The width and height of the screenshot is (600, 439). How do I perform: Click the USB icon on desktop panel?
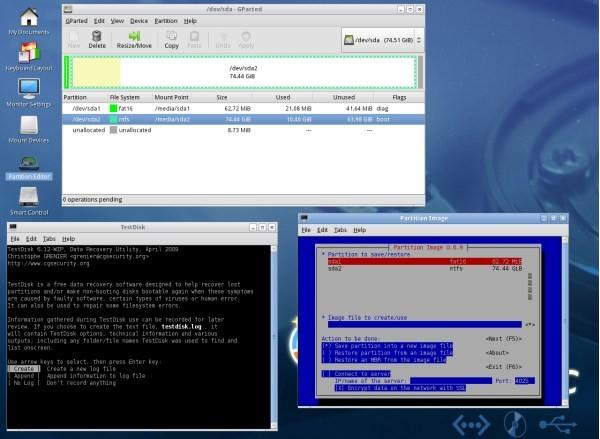[x=558, y=424]
